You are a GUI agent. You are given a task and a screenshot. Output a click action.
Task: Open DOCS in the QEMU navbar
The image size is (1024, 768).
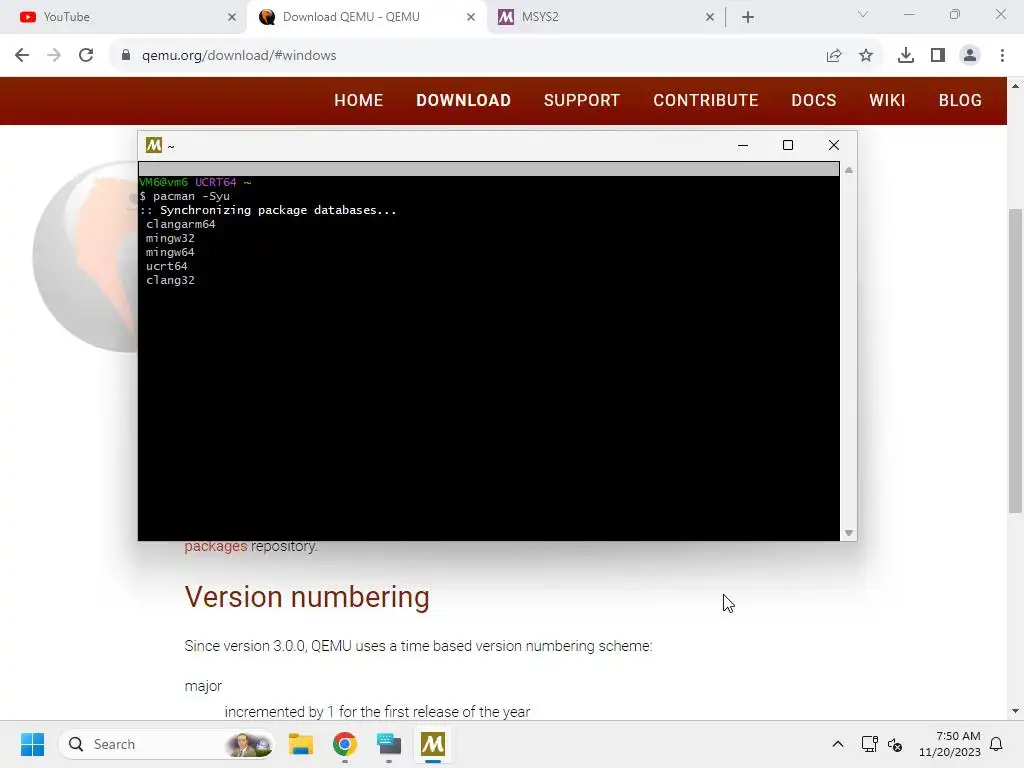pos(814,100)
